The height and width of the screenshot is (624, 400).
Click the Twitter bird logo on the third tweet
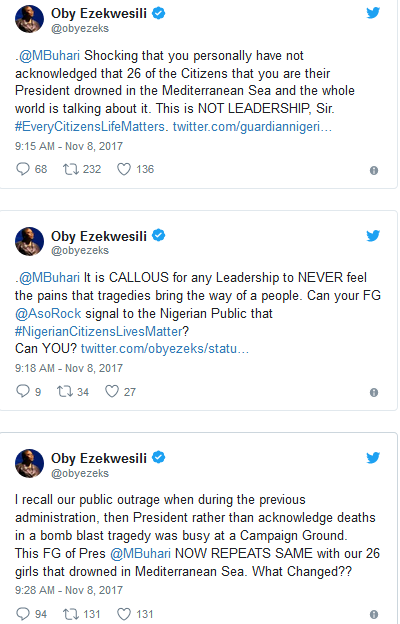point(373,458)
